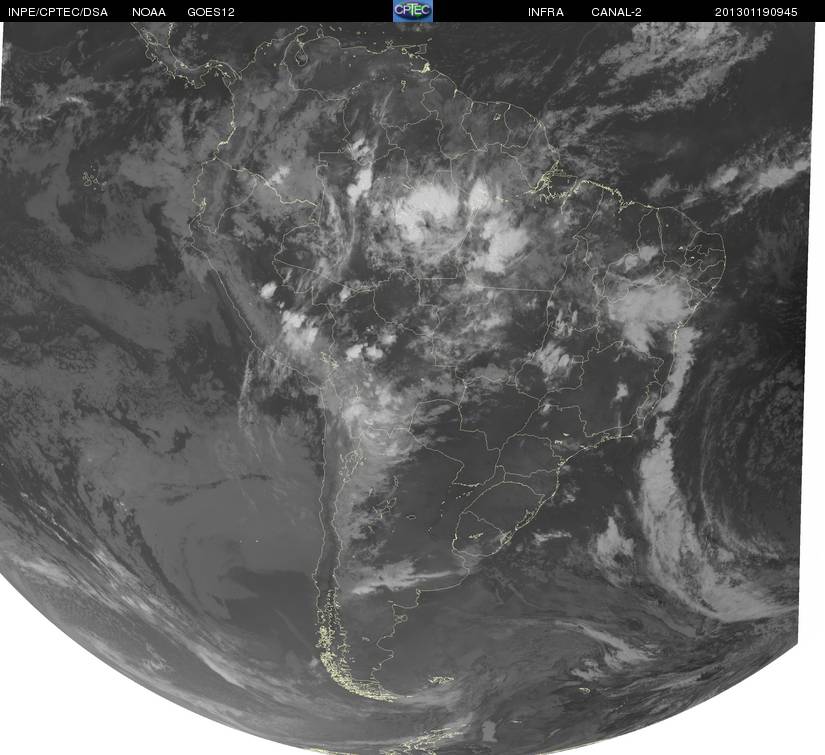Click the CANAL-2 channel label
825x755 pixels.
tap(616, 12)
